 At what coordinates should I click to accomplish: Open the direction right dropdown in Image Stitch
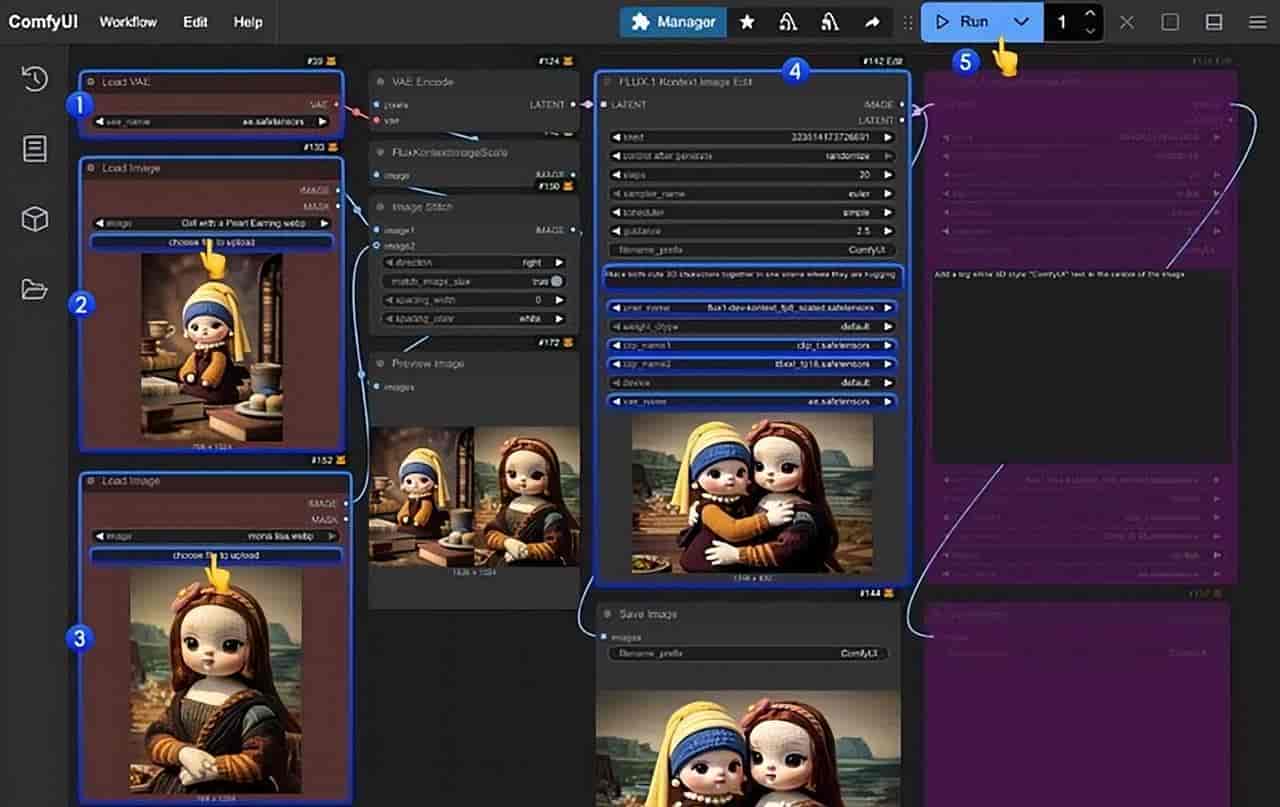coord(472,263)
